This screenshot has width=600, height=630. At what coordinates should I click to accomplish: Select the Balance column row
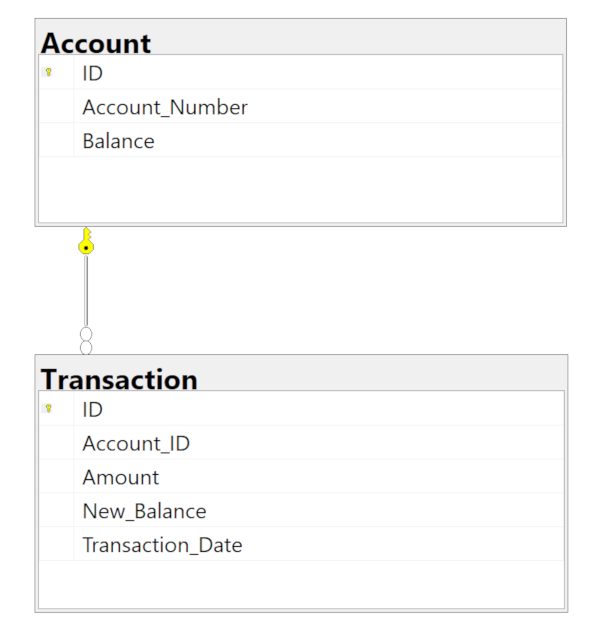click(301, 140)
